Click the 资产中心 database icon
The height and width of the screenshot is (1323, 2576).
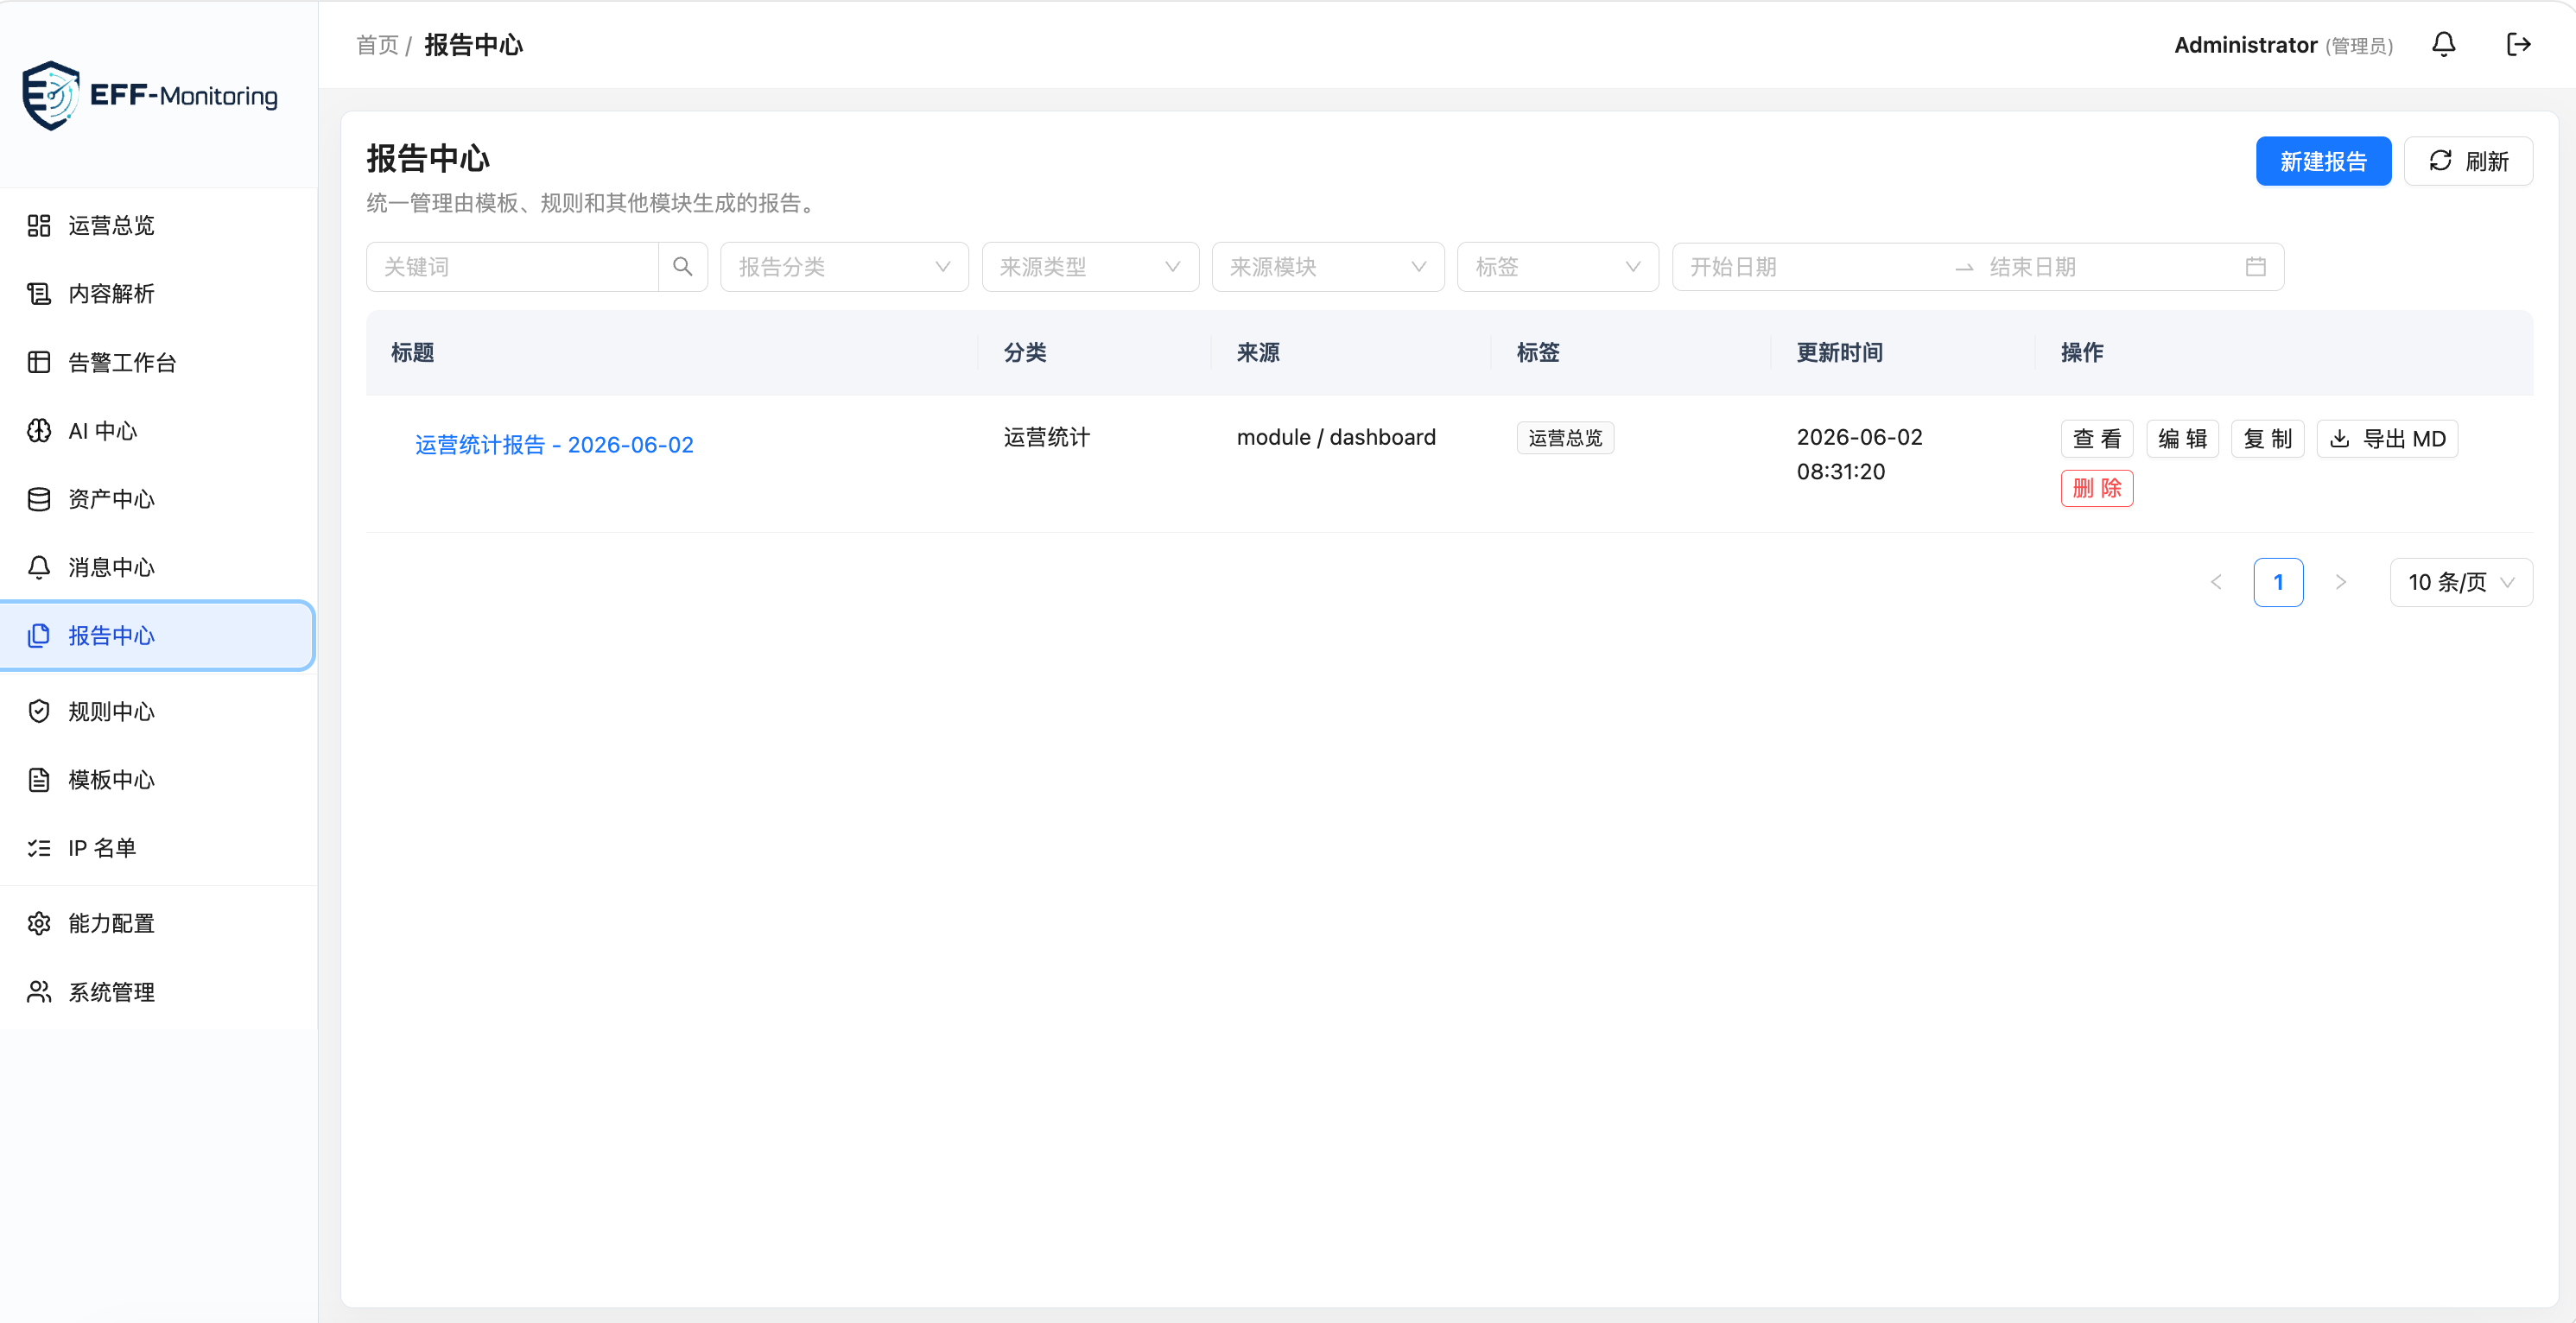point(39,499)
